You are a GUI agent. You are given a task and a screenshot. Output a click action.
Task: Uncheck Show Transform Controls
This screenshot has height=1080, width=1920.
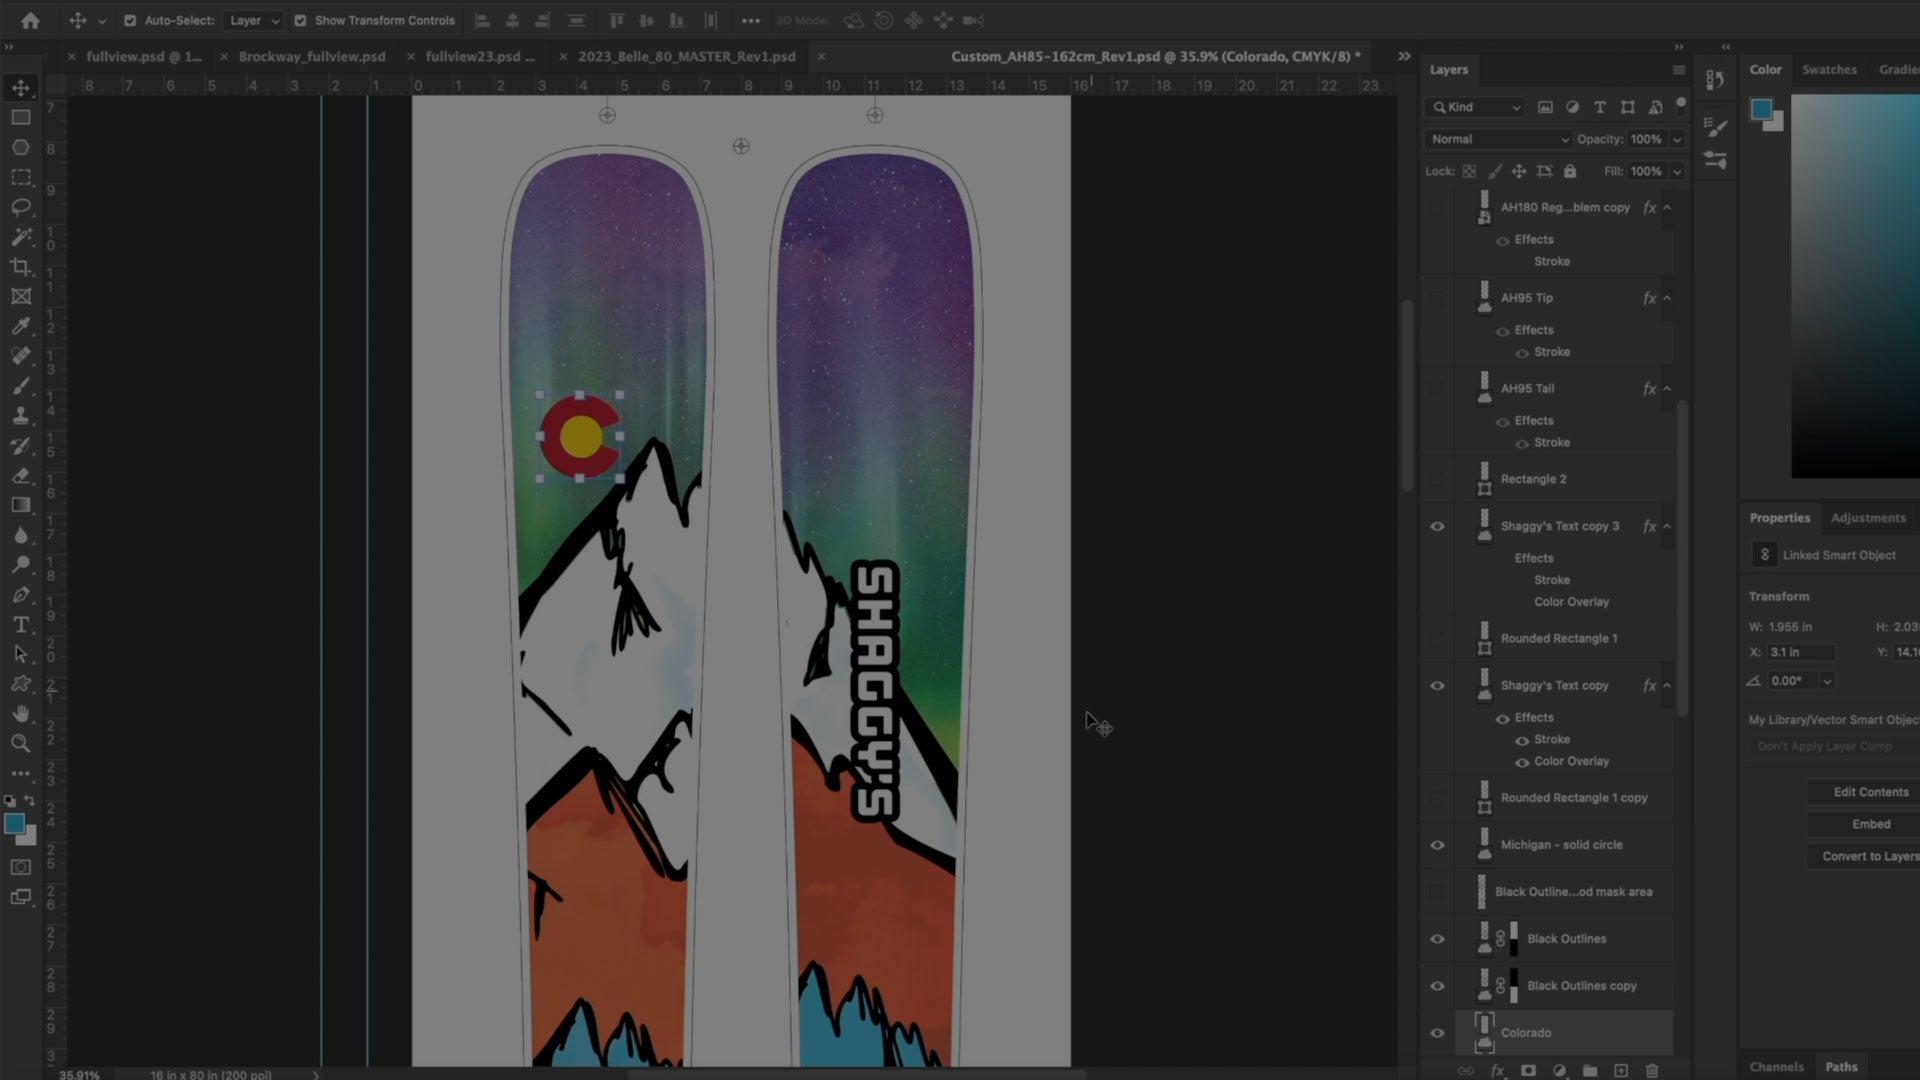pos(300,20)
